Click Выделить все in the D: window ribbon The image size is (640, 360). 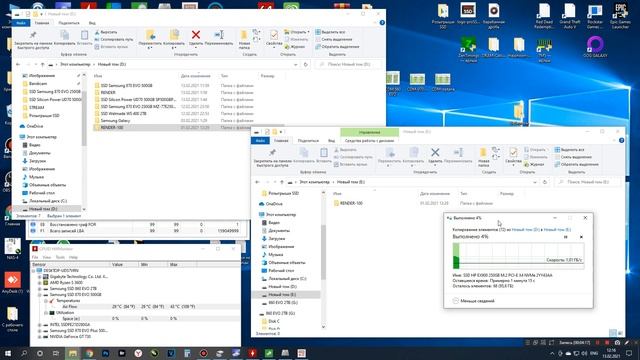click(330, 32)
